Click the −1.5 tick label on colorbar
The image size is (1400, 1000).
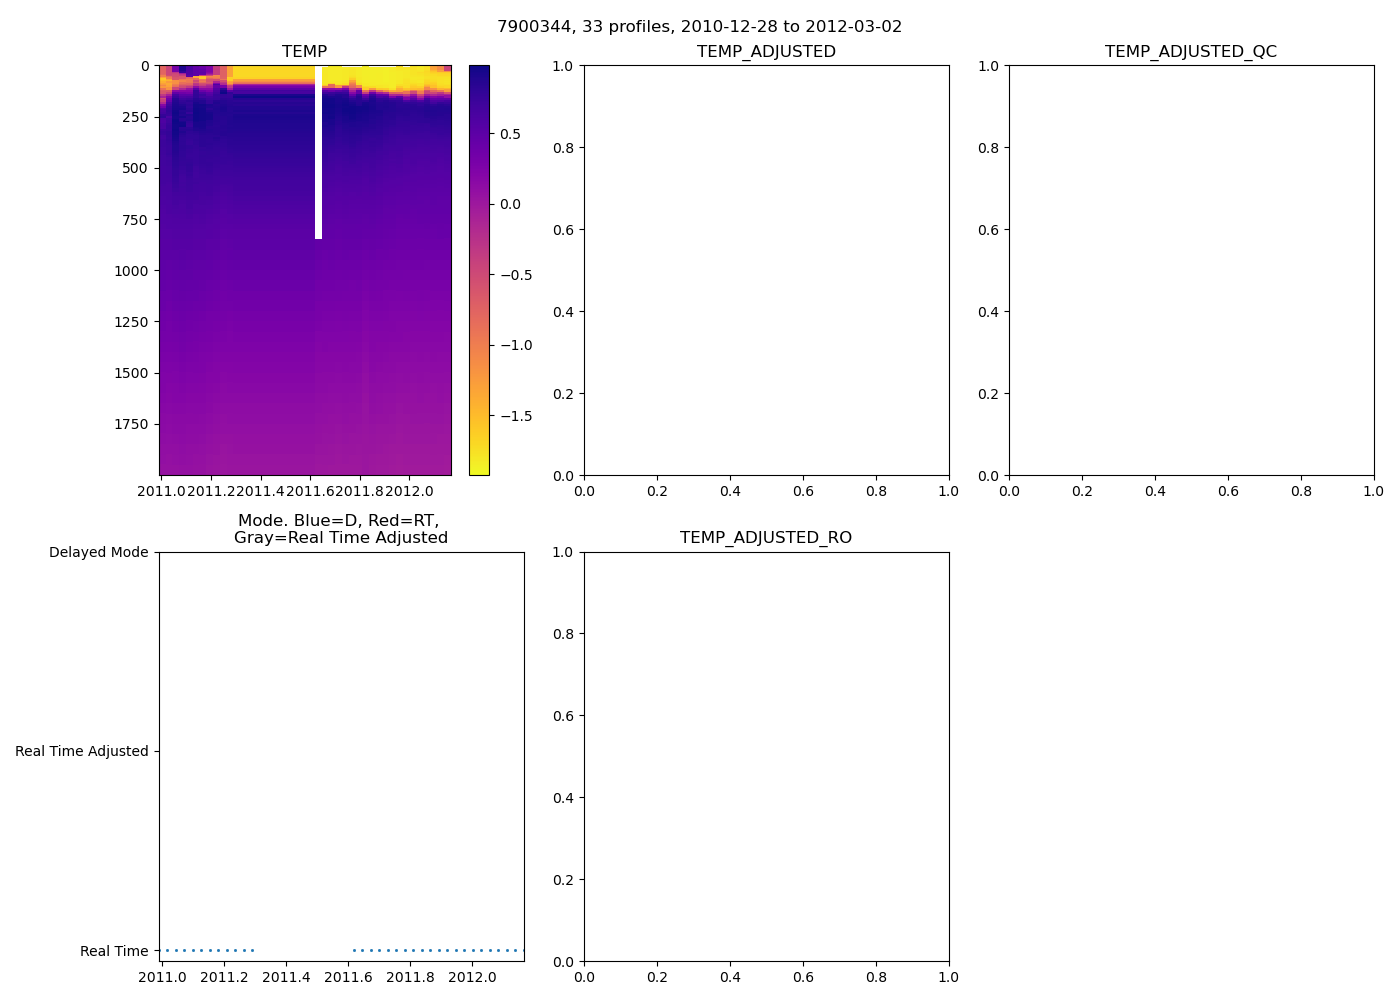point(515,416)
